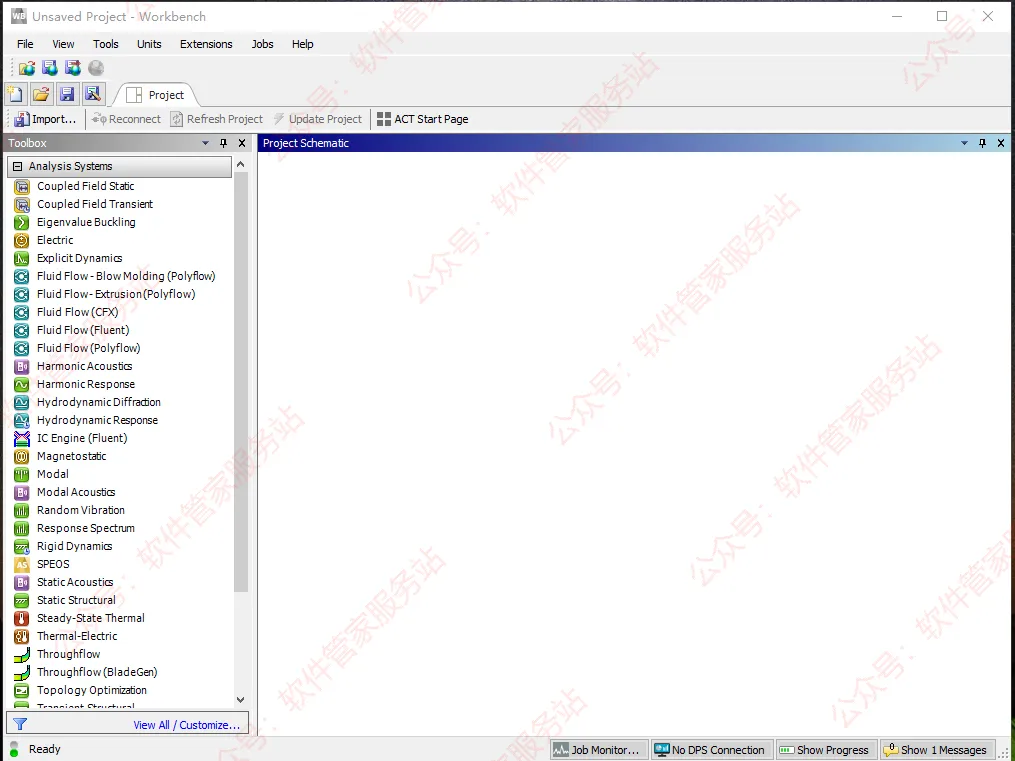Click the Explicit Dynamics icon
Screen dimensions: 1015x761
click(x=21, y=259)
